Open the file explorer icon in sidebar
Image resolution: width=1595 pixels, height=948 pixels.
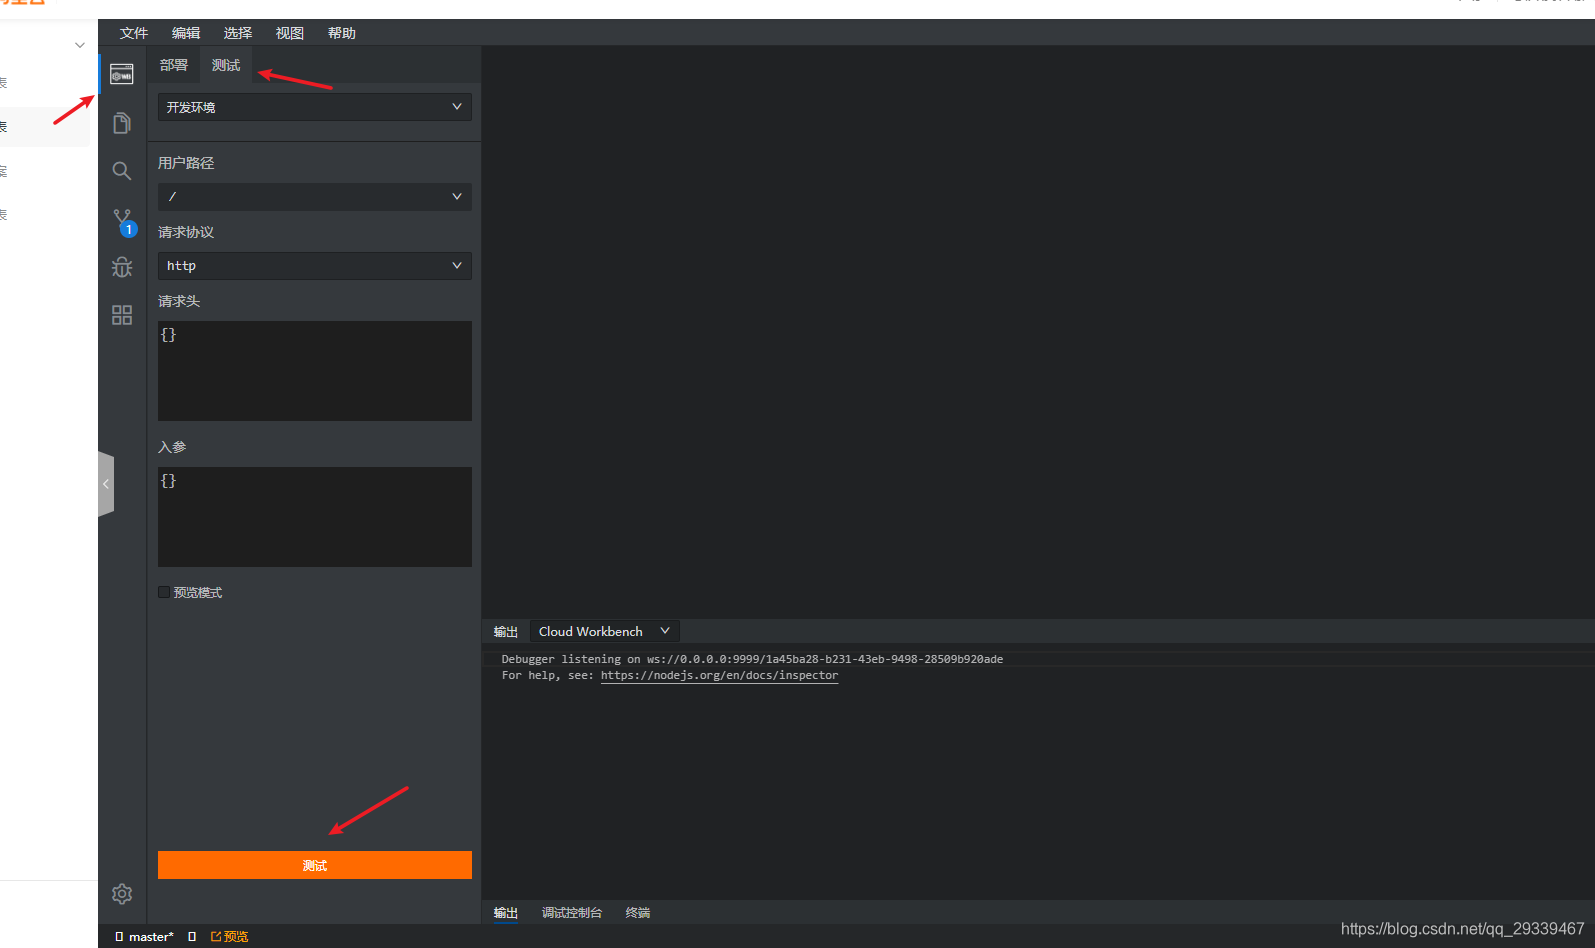pos(122,123)
